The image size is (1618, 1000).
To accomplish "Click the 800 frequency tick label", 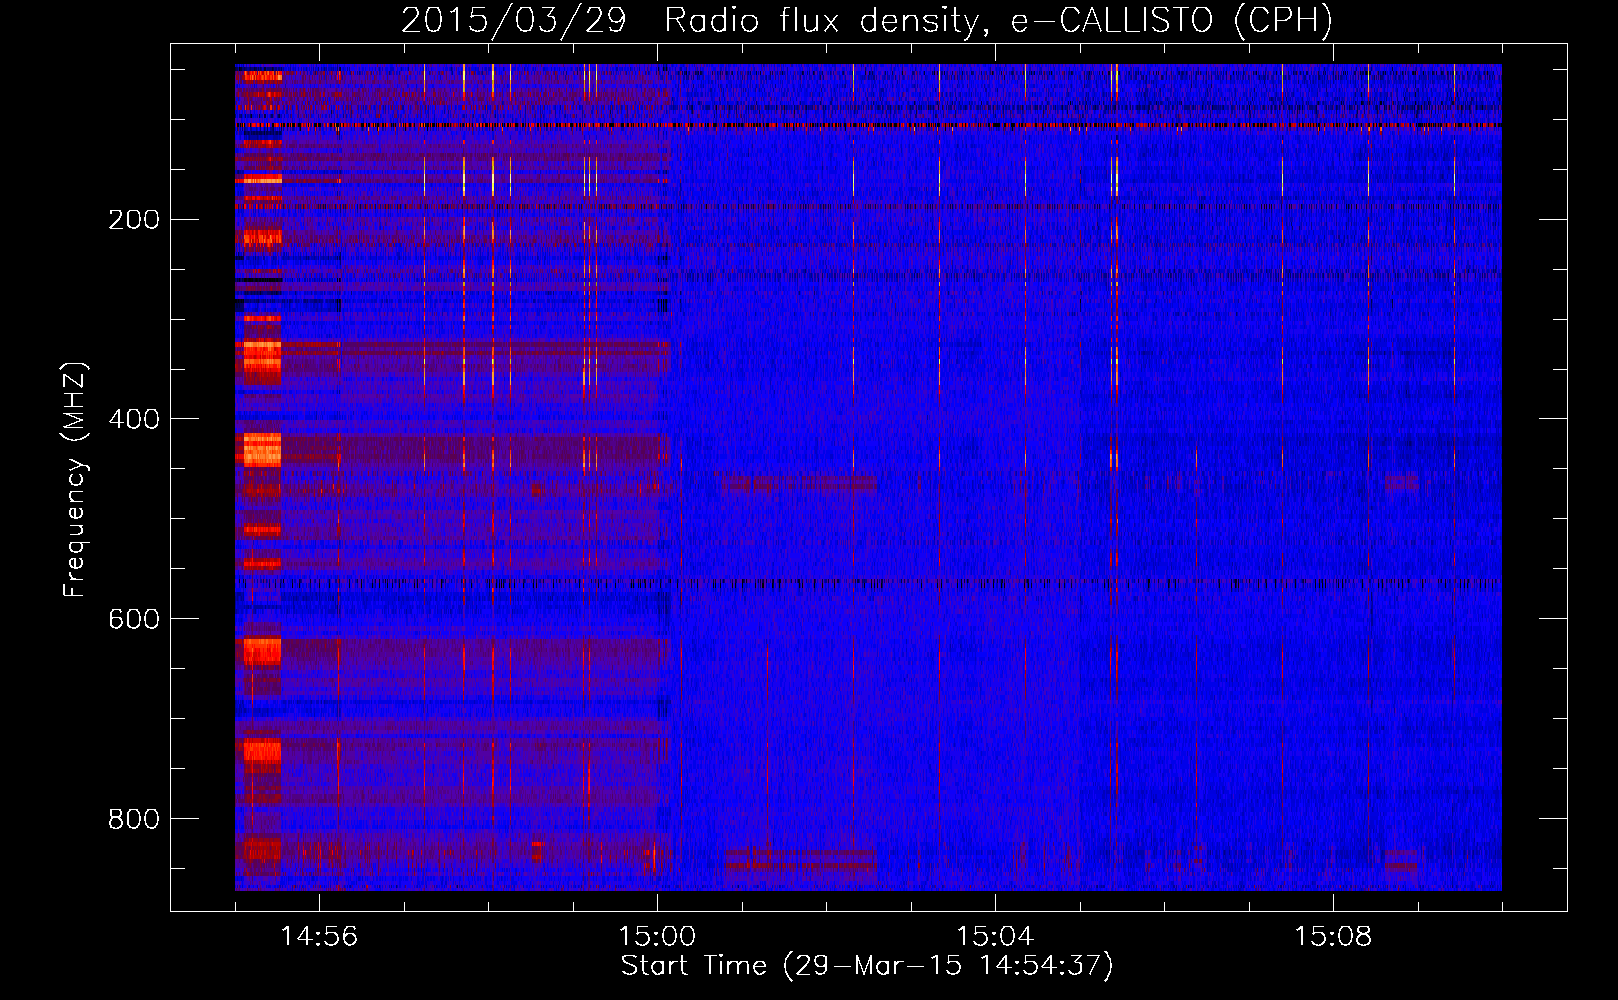I will click(133, 819).
